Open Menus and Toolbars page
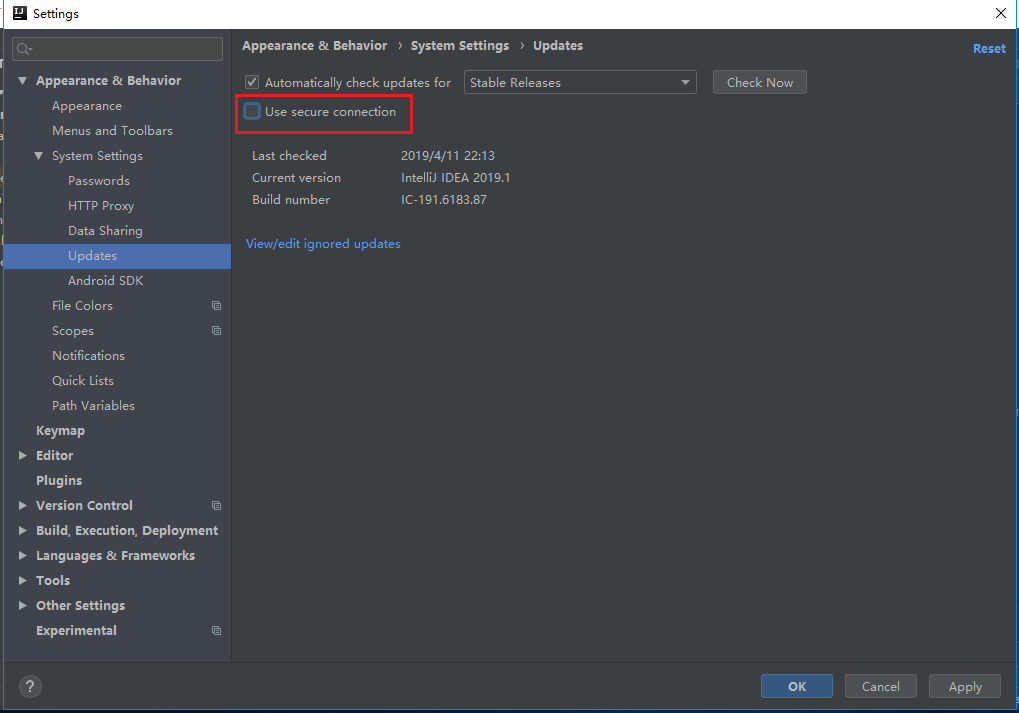 [x=112, y=131]
